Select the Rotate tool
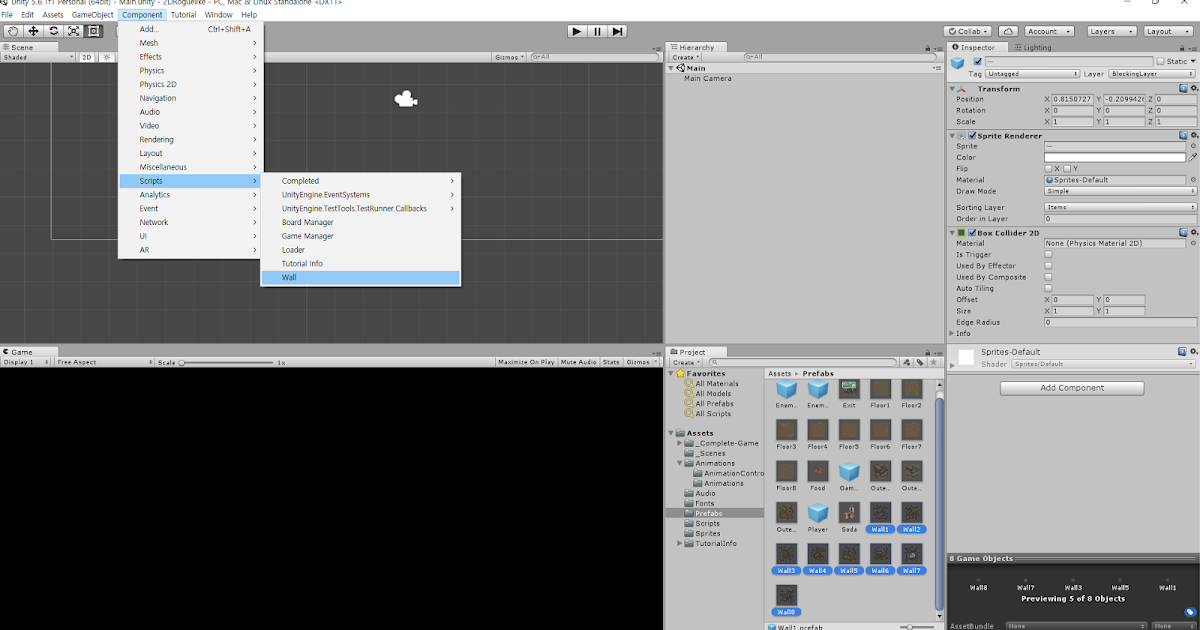1200x630 pixels. pyautogui.click(x=54, y=31)
